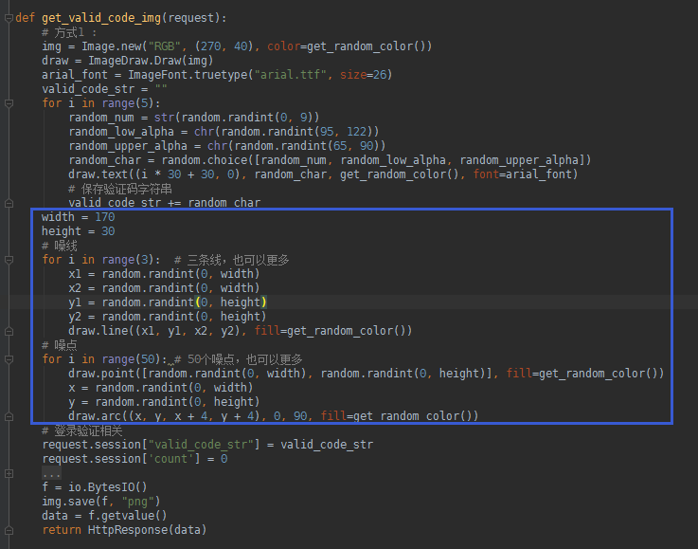Screen dimensions: 698x549
Task: Collapse the 'for i in range(50)' loop fold marker
Action: (x=8, y=359)
